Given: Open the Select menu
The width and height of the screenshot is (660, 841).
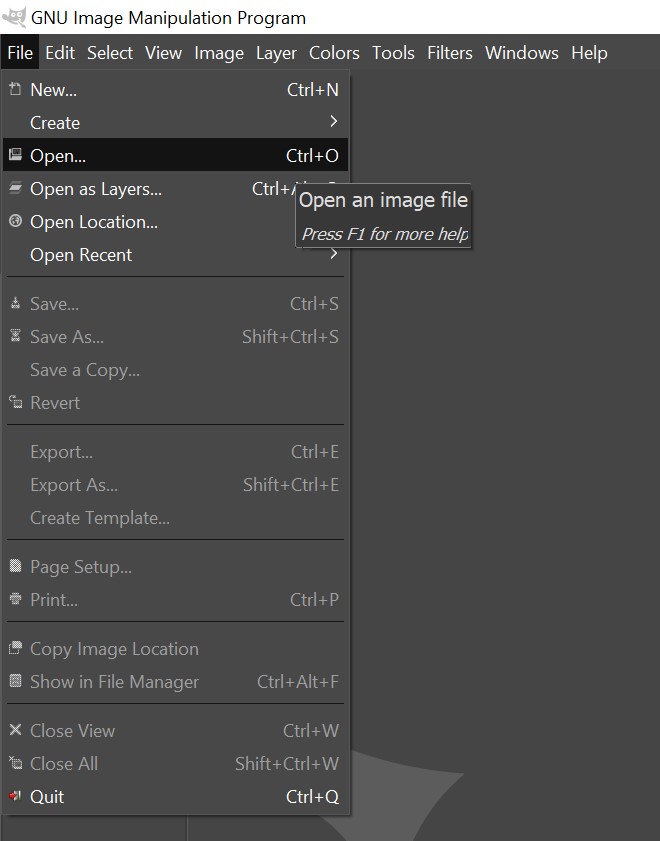Looking at the screenshot, I should (x=110, y=53).
